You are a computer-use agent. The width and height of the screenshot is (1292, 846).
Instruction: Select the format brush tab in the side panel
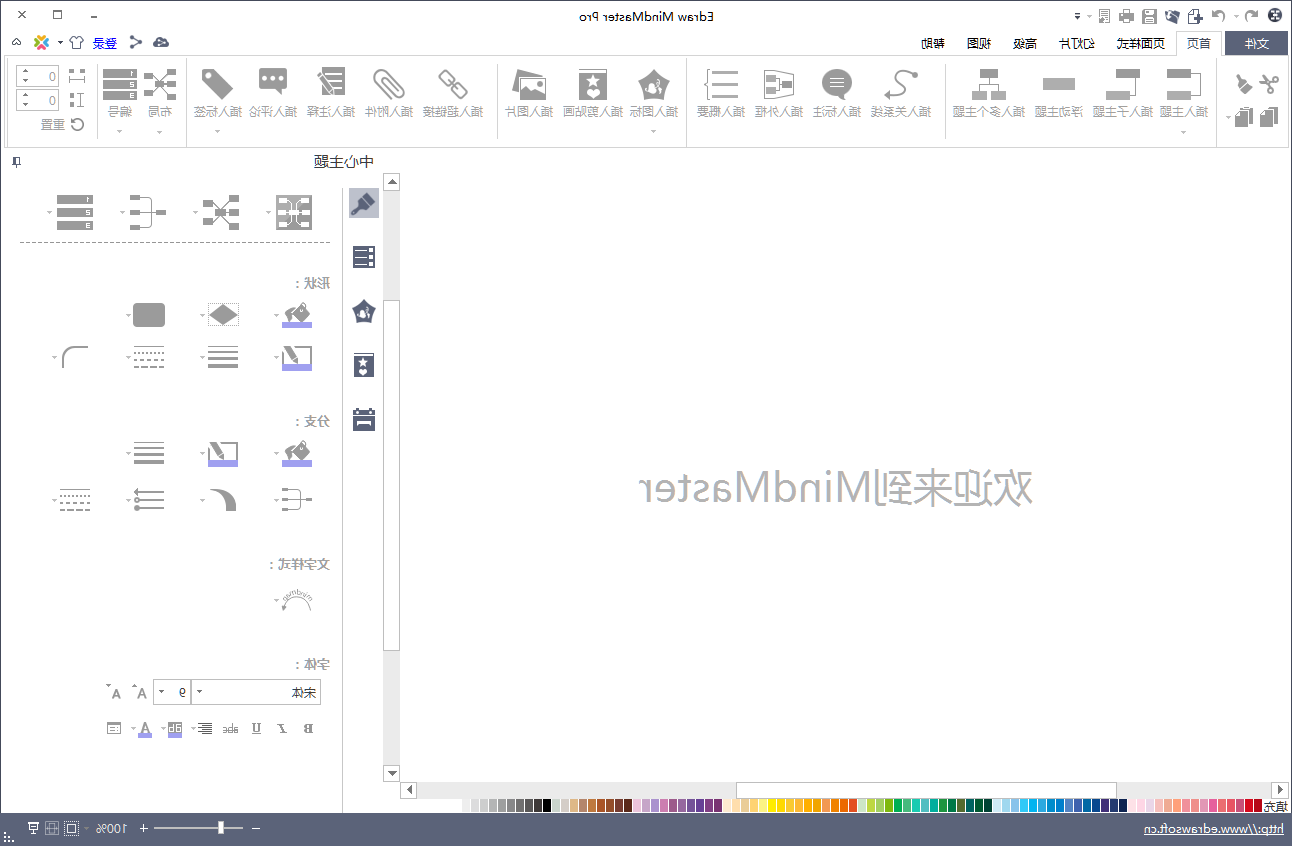tap(364, 203)
